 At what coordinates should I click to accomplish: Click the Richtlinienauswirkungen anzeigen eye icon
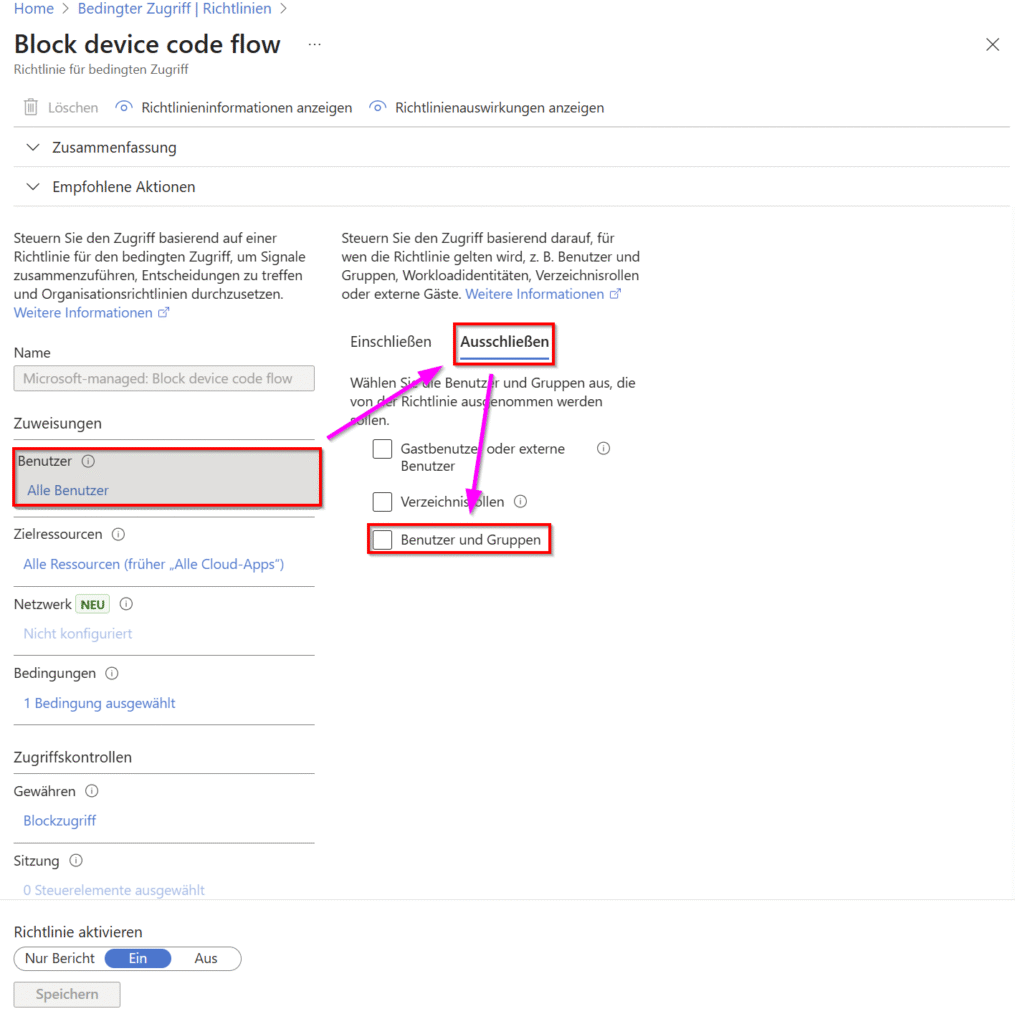point(377,107)
